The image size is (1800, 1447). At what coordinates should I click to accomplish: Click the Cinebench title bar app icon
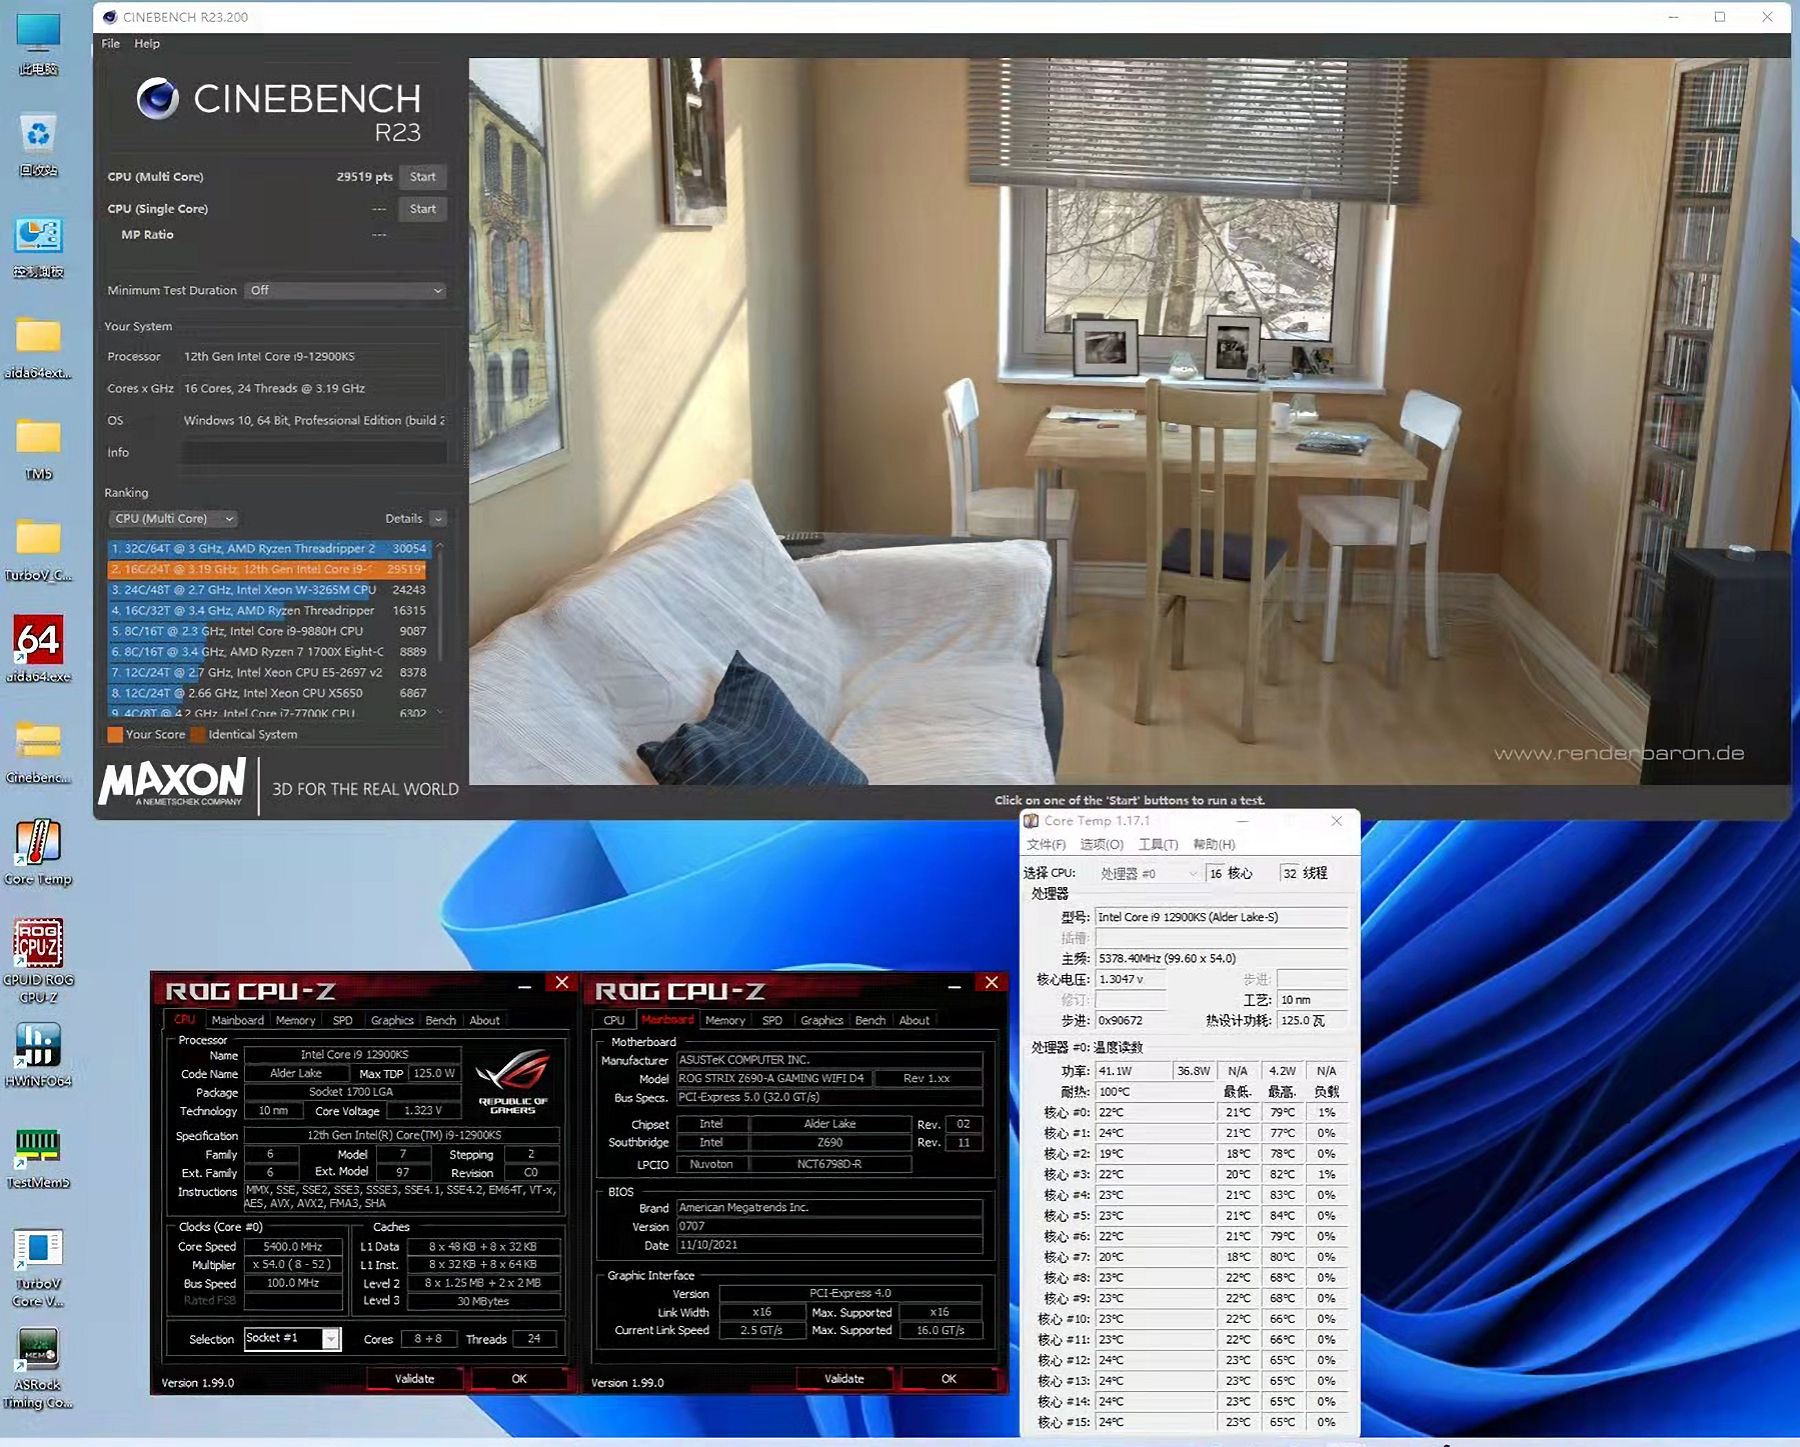pos(110,17)
